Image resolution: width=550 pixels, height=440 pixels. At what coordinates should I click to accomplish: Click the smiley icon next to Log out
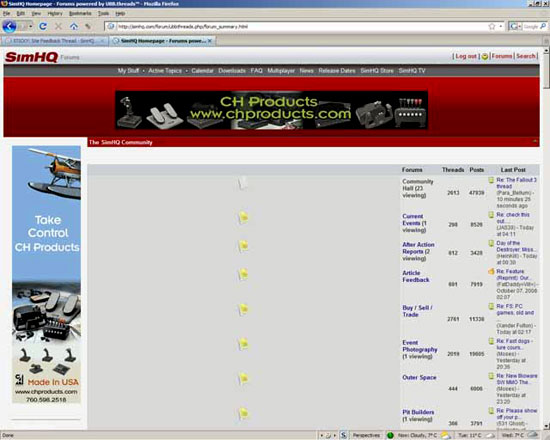pyautogui.click(x=485, y=56)
